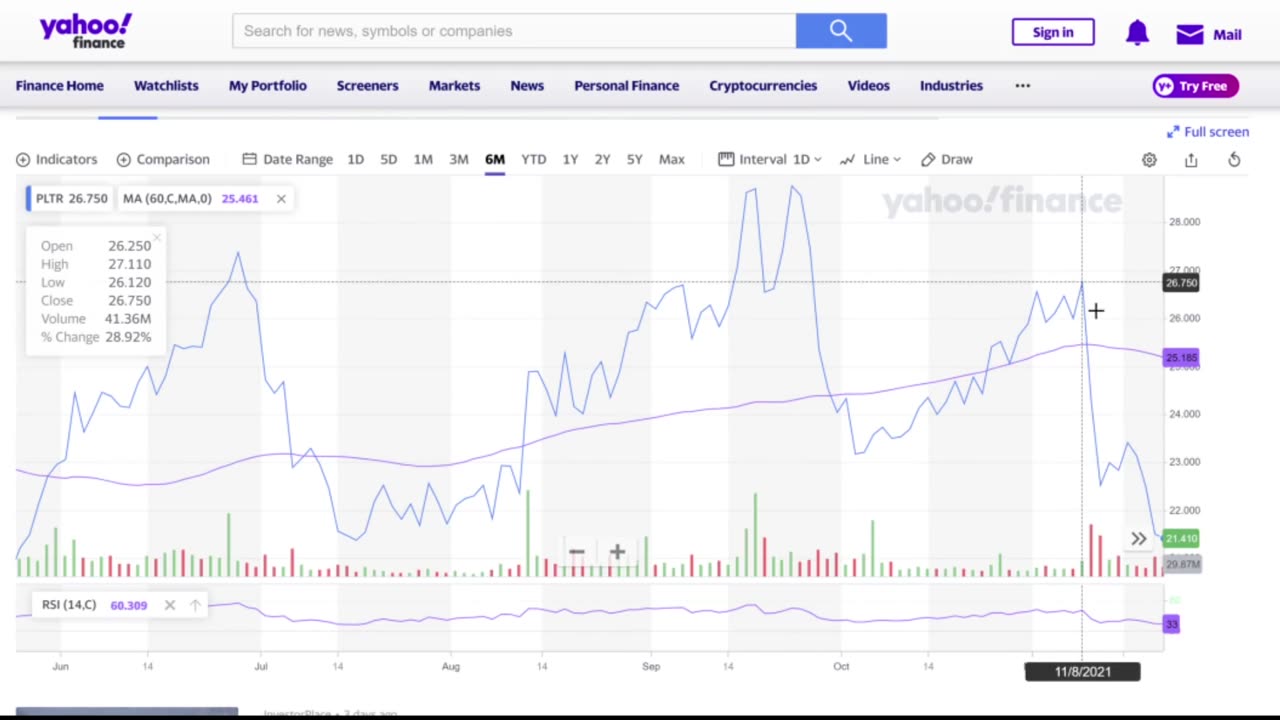The image size is (1280, 720).
Task: Remove the RSI (14,C) indicator
Action: [x=170, y=605]
